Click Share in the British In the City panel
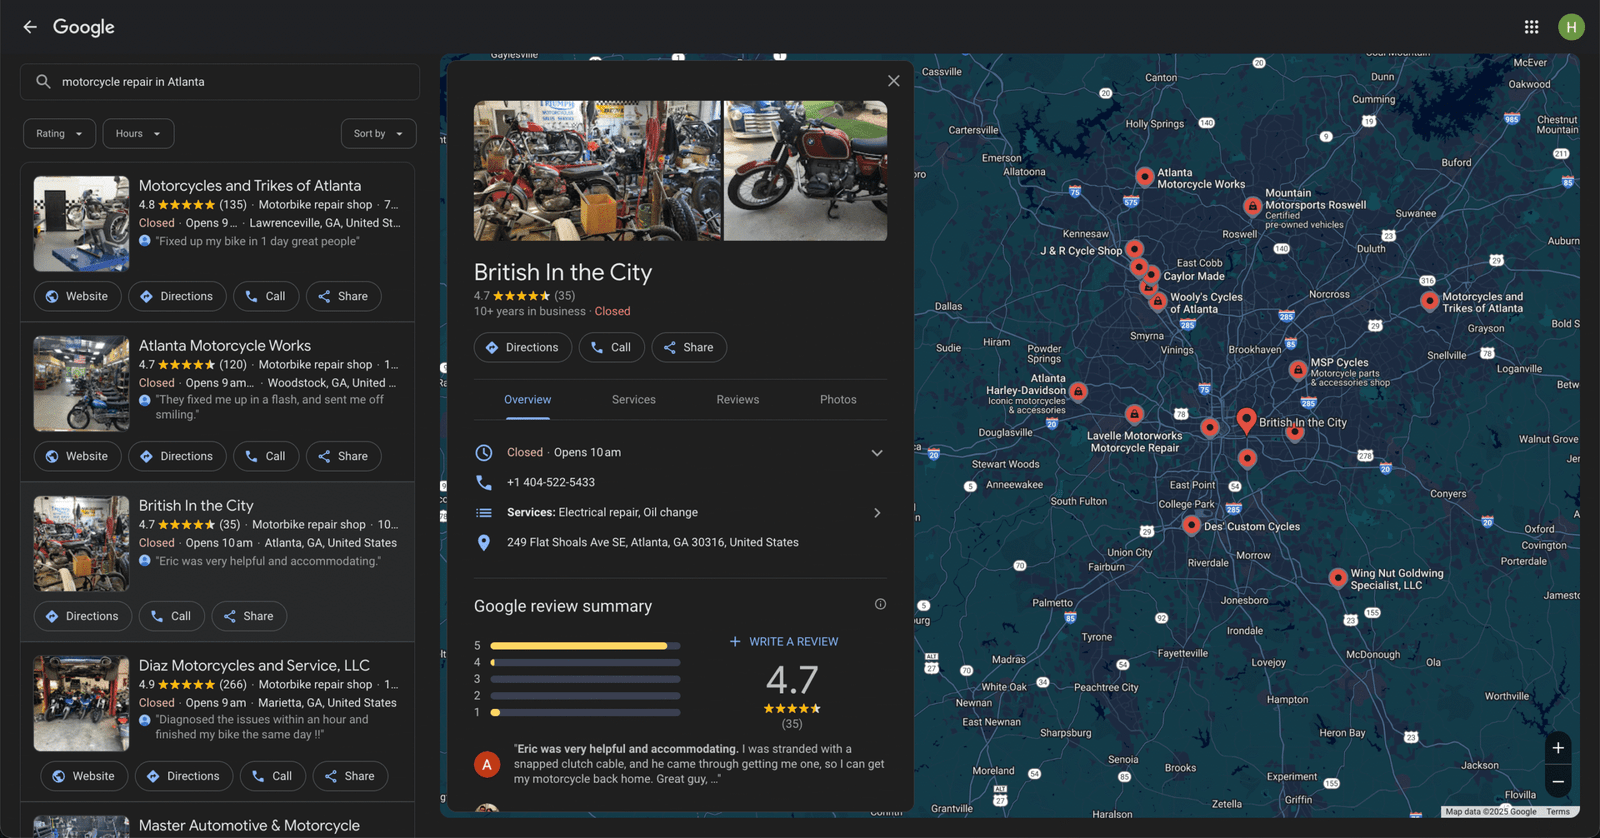Screen dimensions: 1600x838 click(689, 347)
